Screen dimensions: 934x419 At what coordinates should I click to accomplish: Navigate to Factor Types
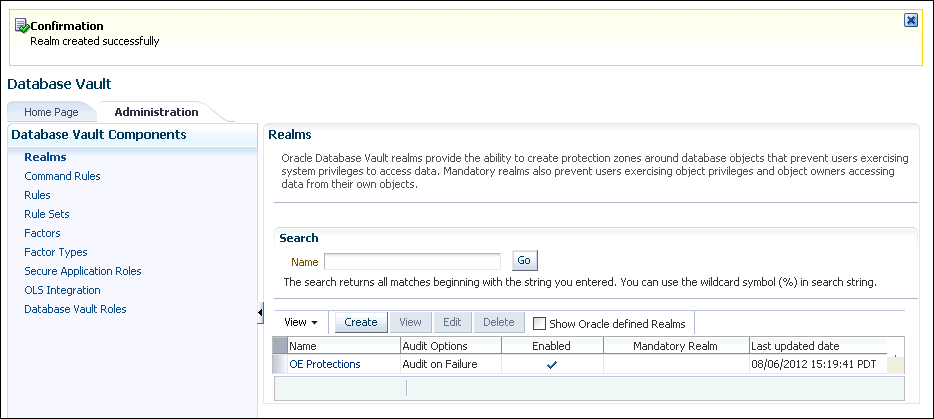point(56,252)
